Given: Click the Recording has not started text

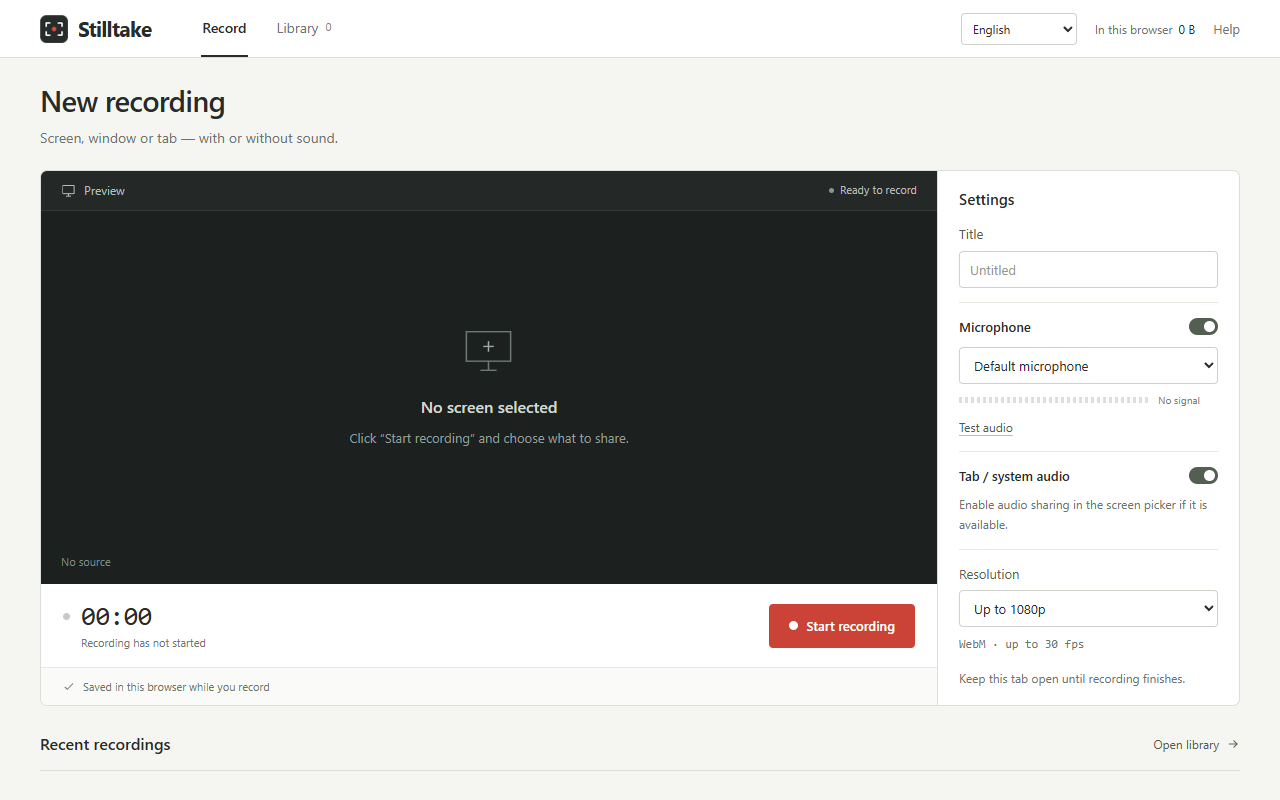Looking at the screenshot, I should click(x=143, y=643).
